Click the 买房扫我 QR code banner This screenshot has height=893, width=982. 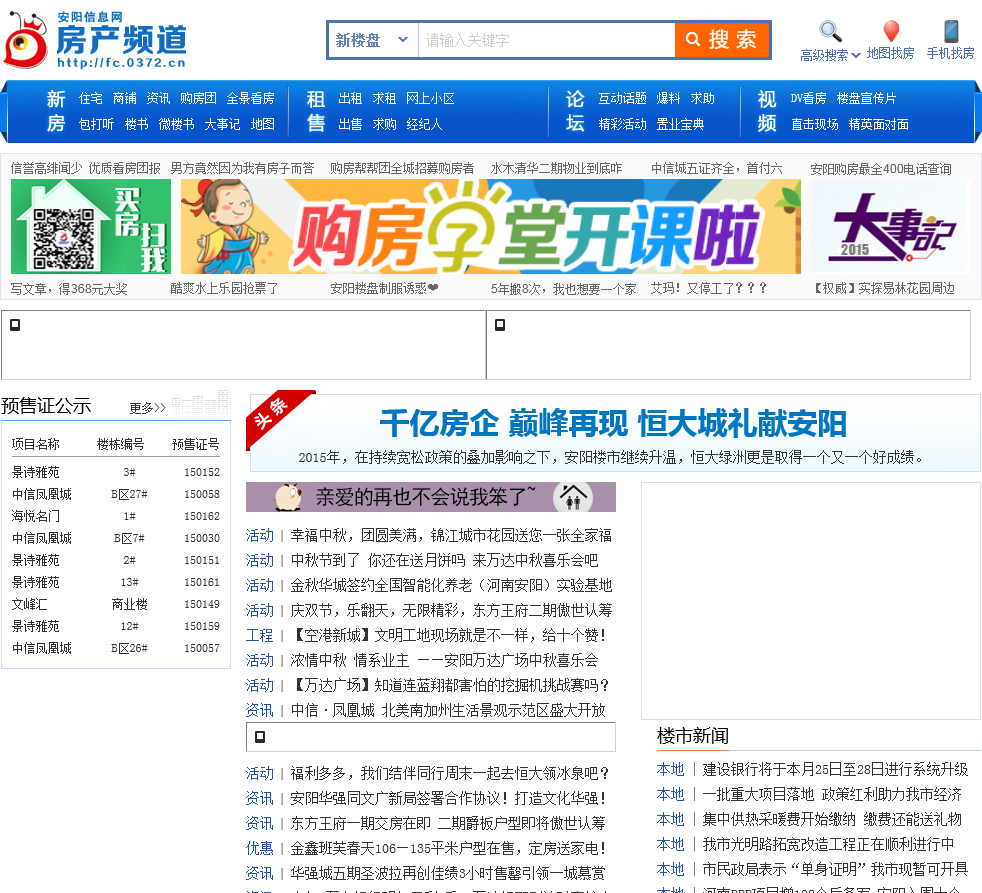pos(91,226)
